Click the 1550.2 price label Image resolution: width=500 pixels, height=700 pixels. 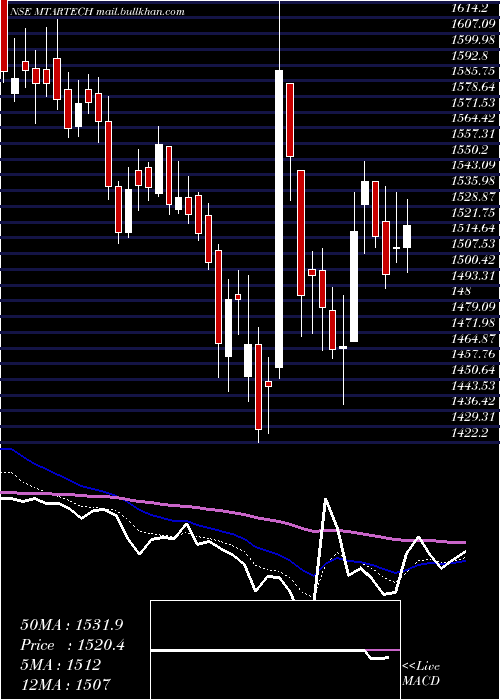pos(470,150)
